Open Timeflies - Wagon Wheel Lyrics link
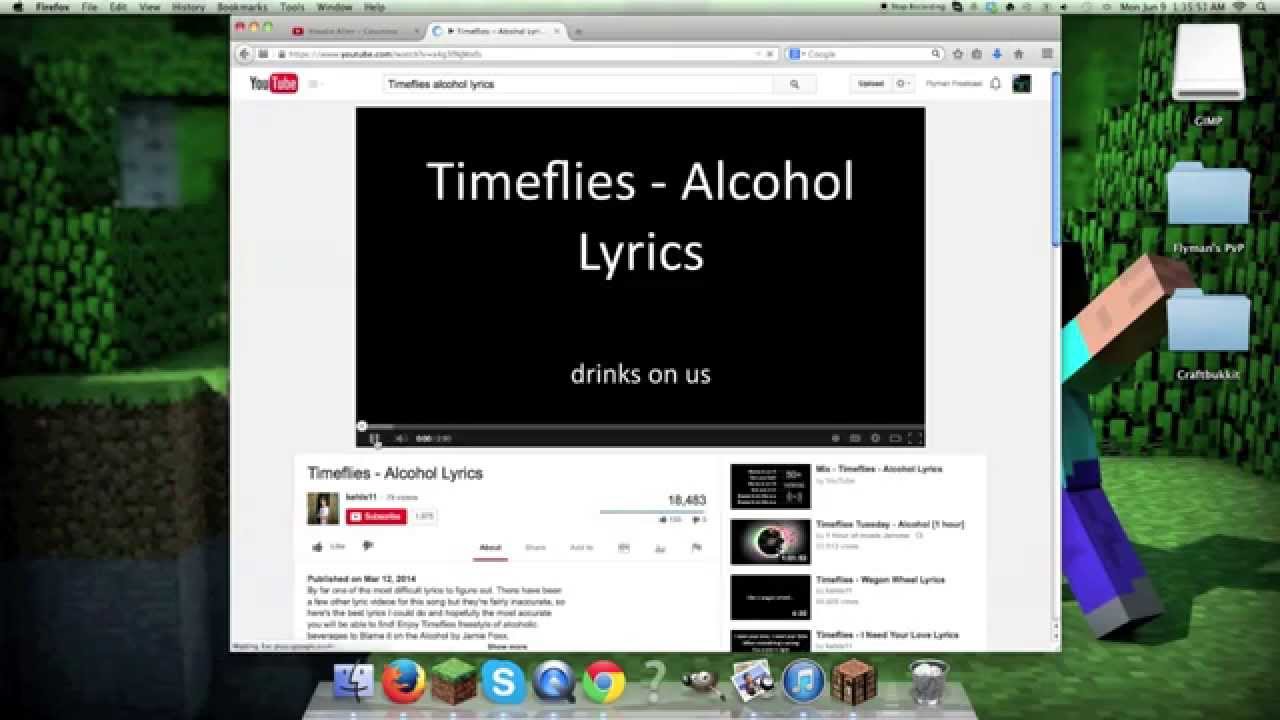Screen dimensions: 1280x720 (880, 580)
